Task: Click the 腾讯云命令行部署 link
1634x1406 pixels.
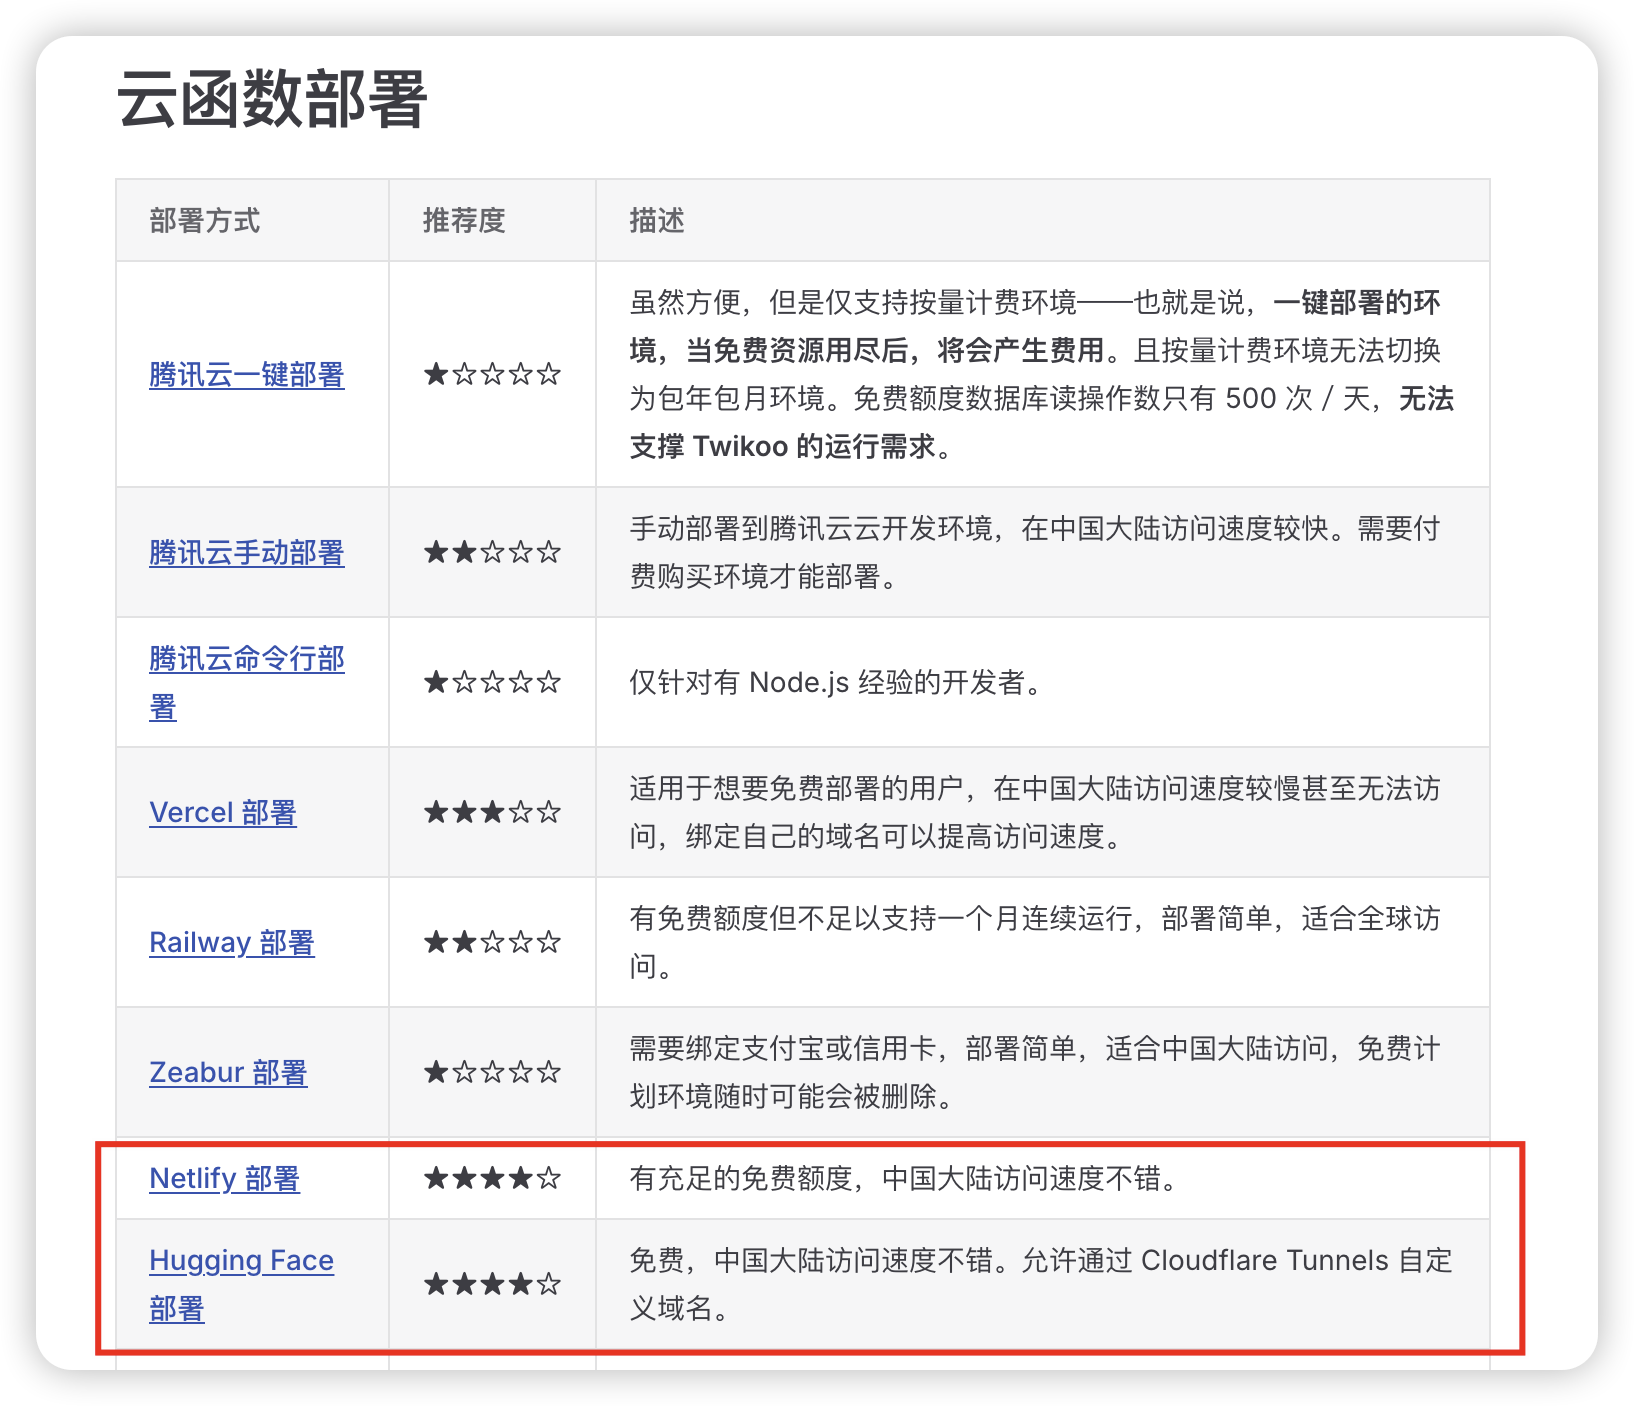Action: pos(246,660)
